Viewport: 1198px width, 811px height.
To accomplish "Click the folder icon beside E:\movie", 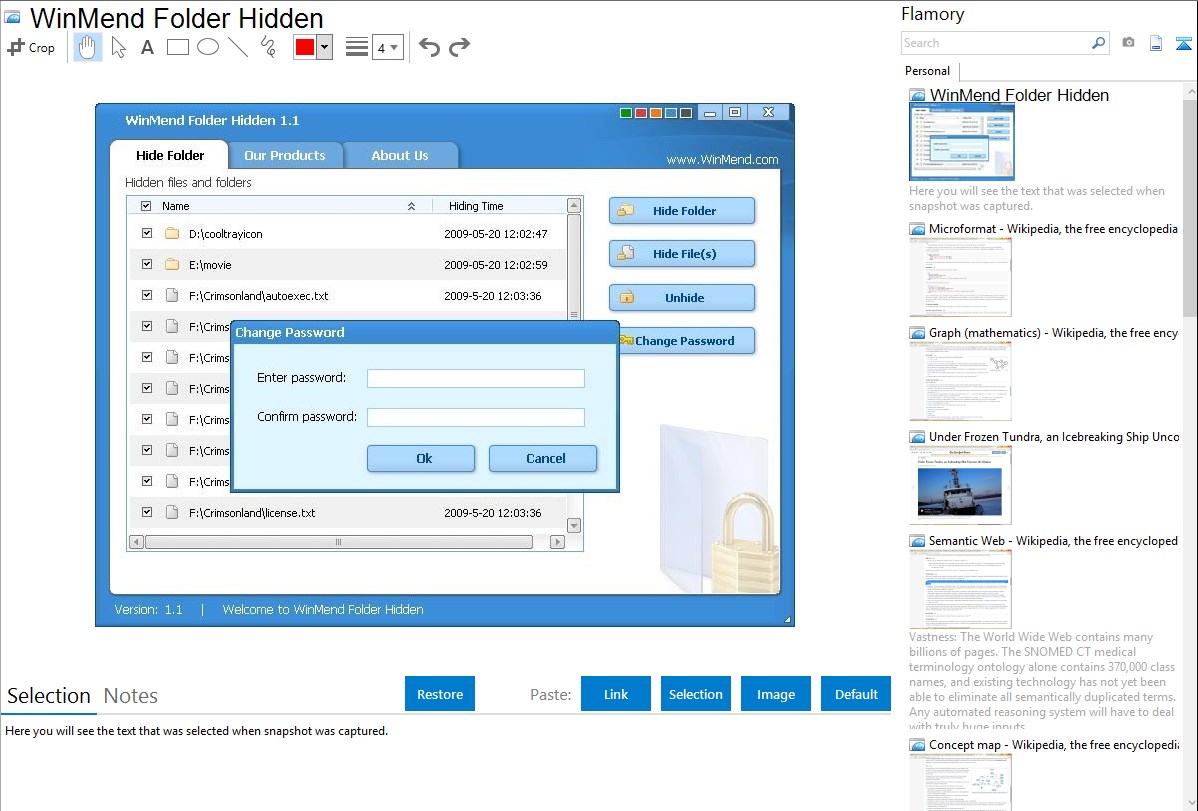I will [172, 264].
